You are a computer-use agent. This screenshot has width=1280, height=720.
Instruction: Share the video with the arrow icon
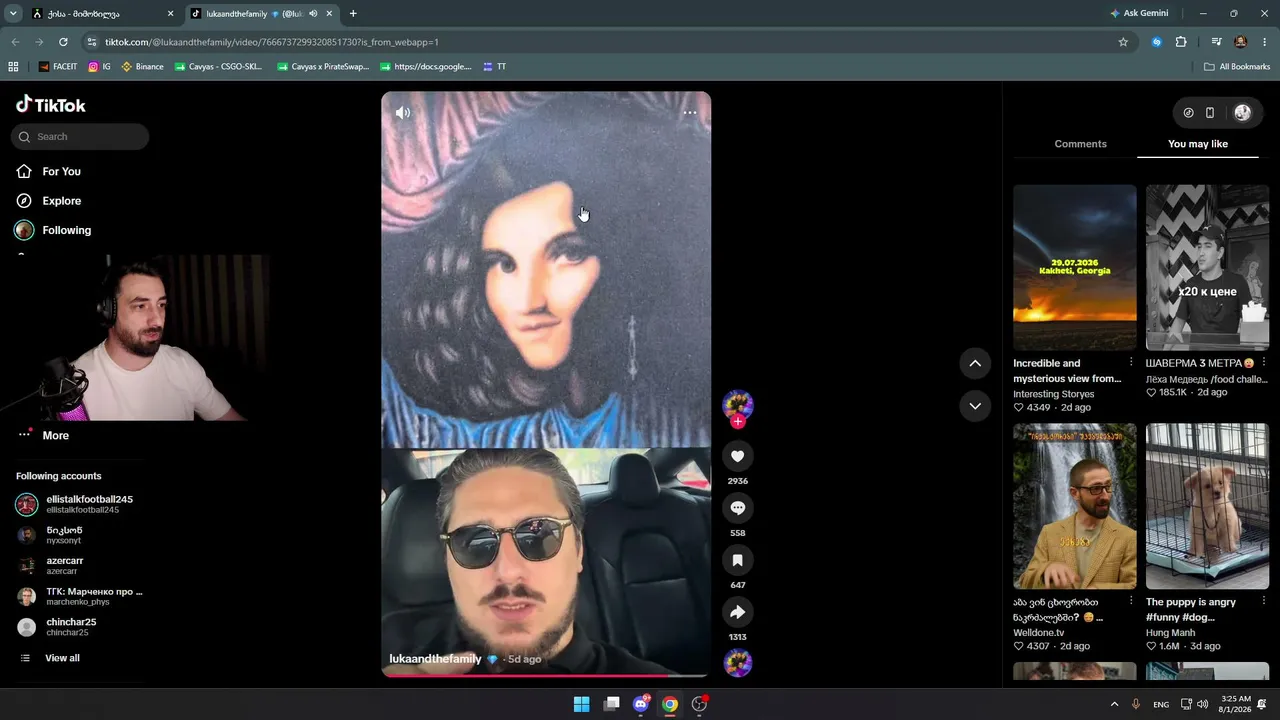click(x=738, y=612)
